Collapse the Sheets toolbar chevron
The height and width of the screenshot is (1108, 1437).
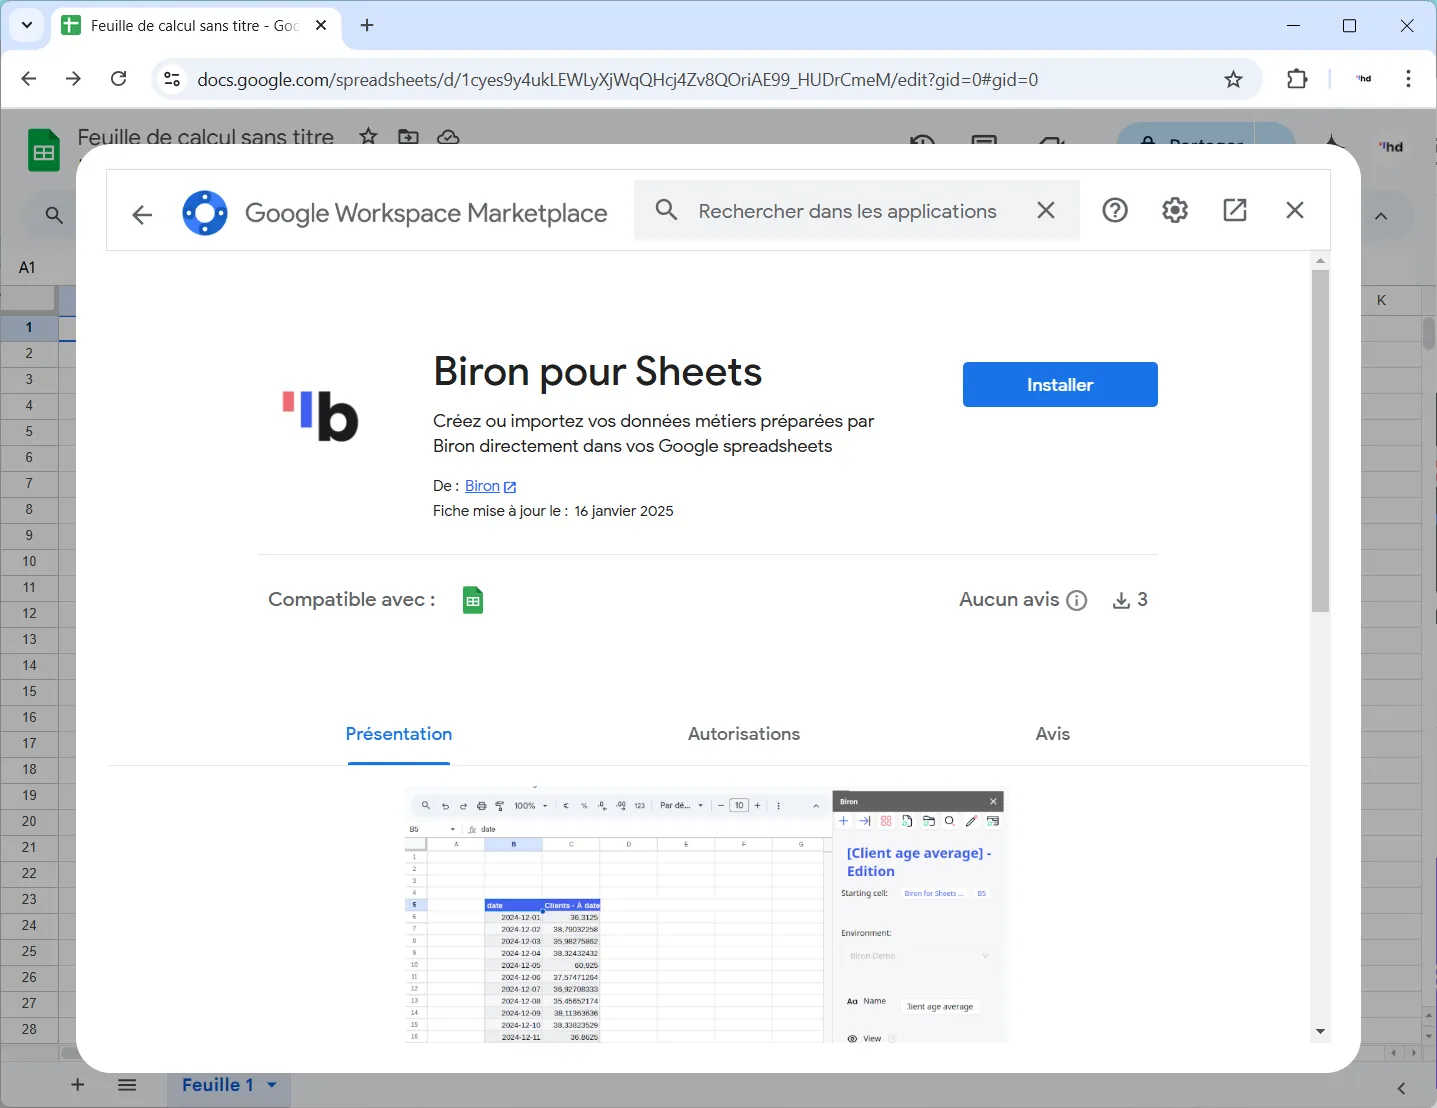pos(1381,216)
